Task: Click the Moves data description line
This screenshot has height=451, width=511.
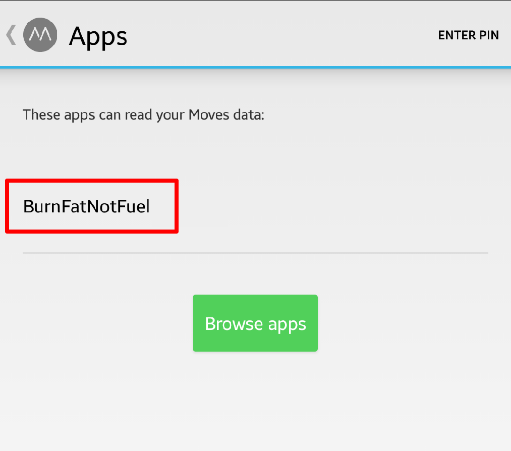Action: pos(143,115)
